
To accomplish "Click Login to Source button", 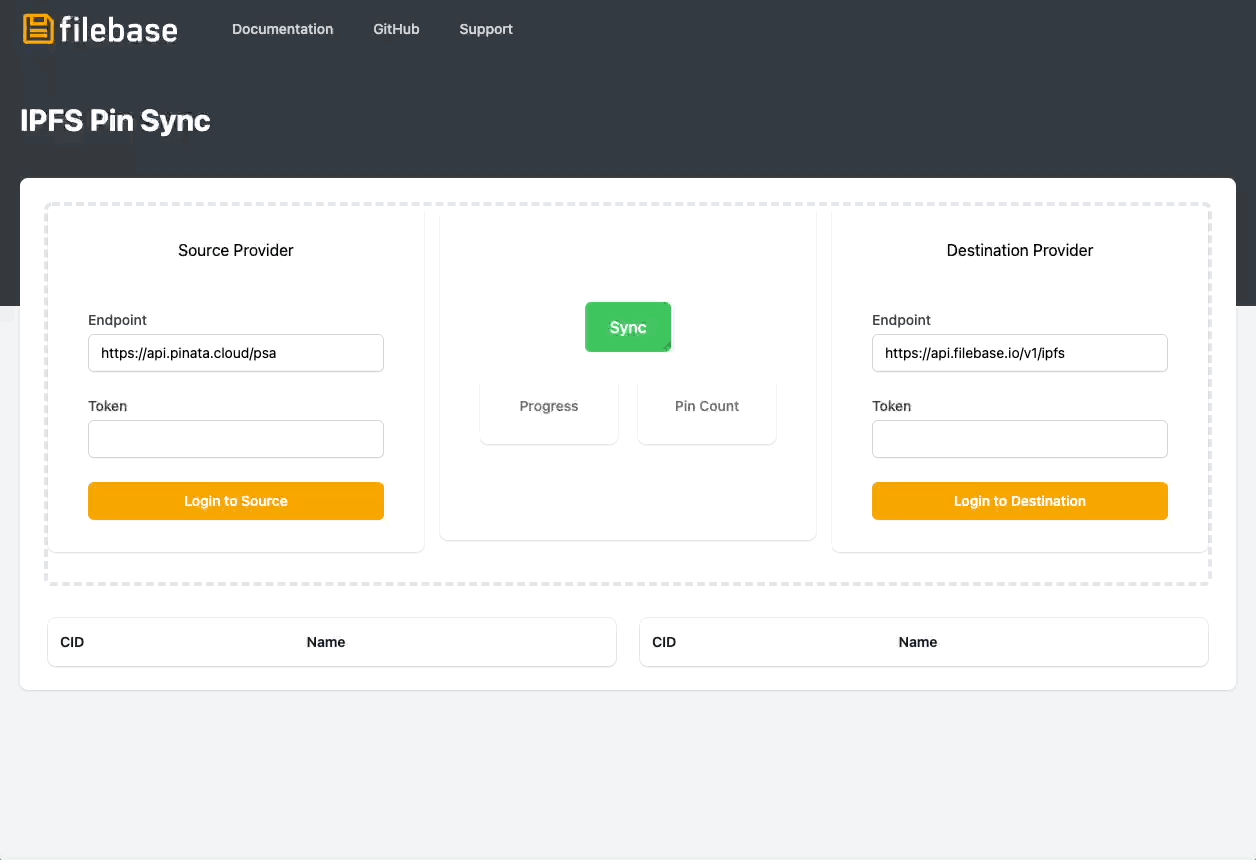I will [x=235, y=501].
